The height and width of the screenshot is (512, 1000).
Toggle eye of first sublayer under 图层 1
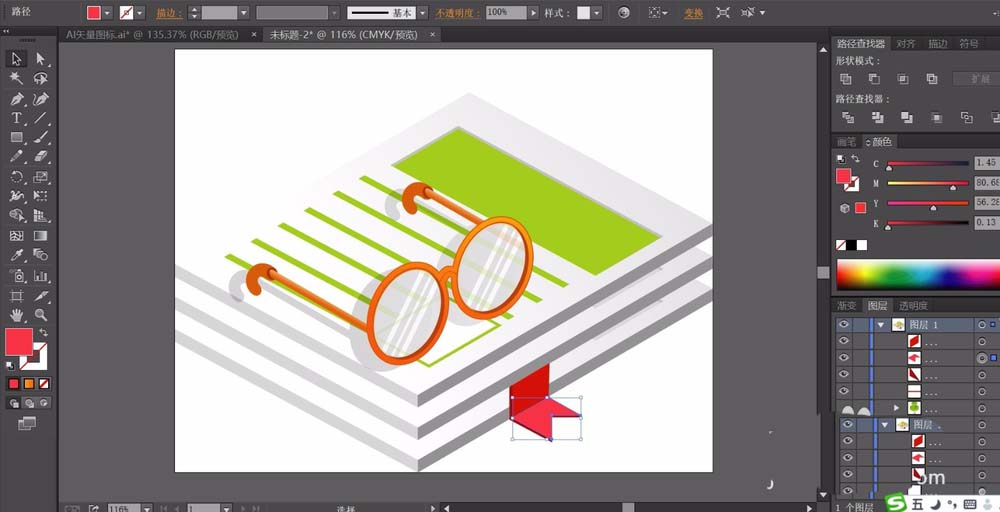[x=844, y=341]
